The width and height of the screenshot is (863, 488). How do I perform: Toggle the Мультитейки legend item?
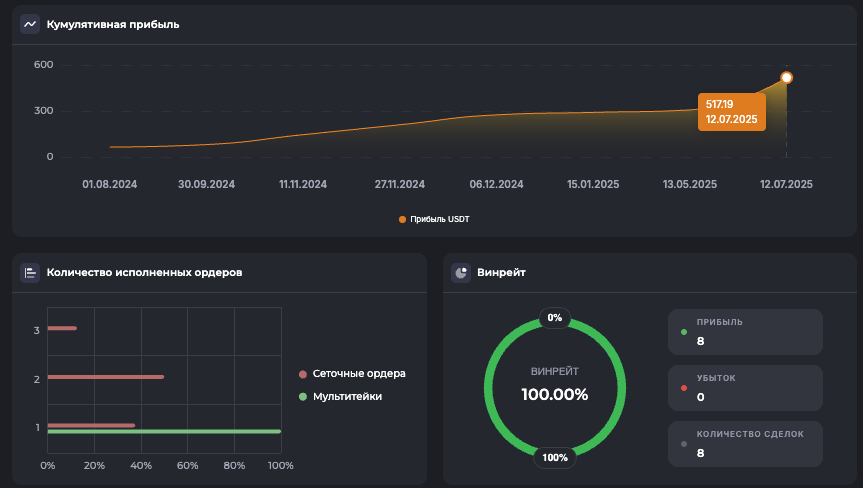click(346, 397)
